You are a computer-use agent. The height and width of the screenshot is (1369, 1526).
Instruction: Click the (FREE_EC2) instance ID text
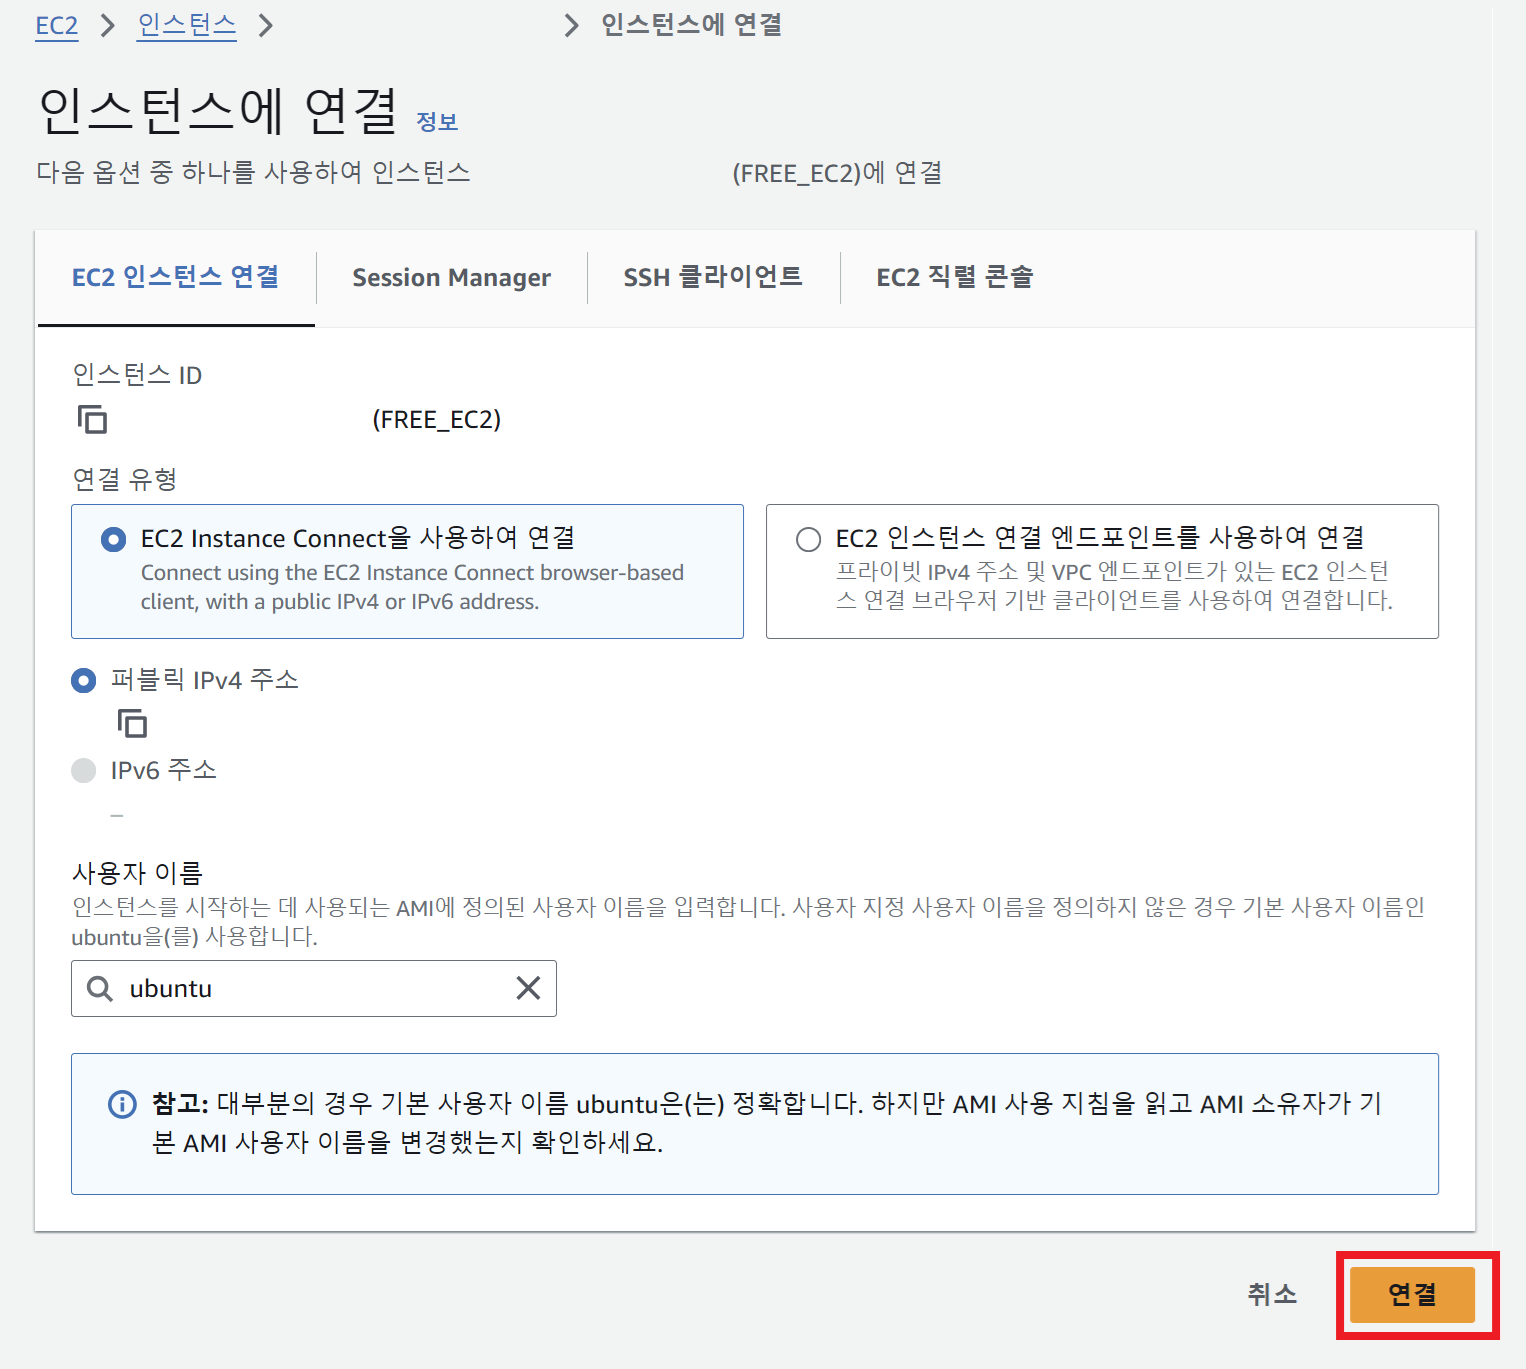click(x=437, y=419)
